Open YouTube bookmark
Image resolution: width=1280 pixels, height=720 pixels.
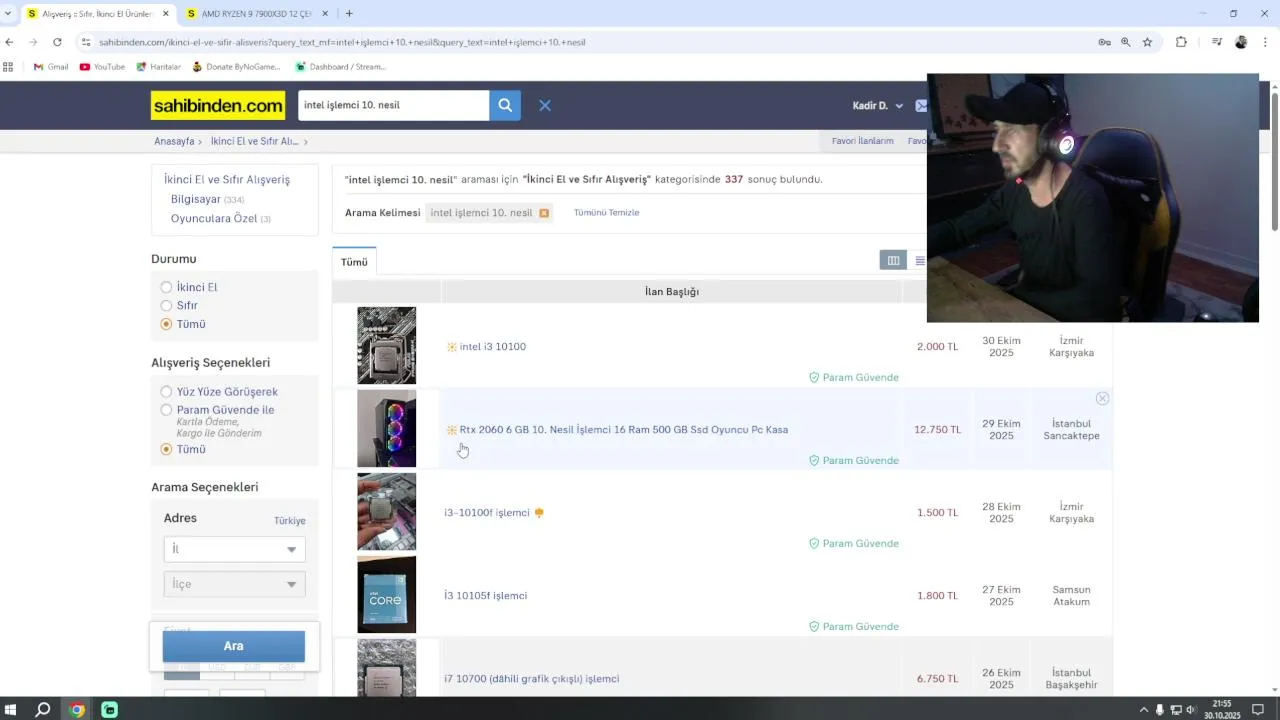102,67
